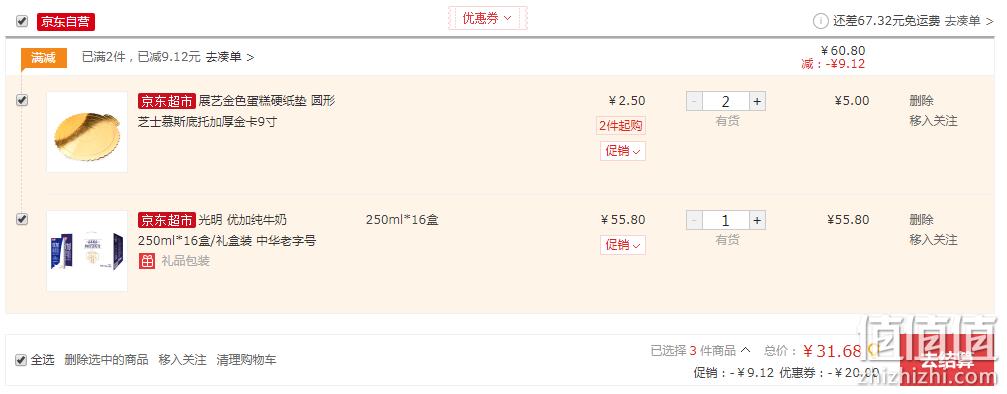Uncheck the gold cake board item checkbox
This screenshot has width=1007, height=394.
[22, 100]
